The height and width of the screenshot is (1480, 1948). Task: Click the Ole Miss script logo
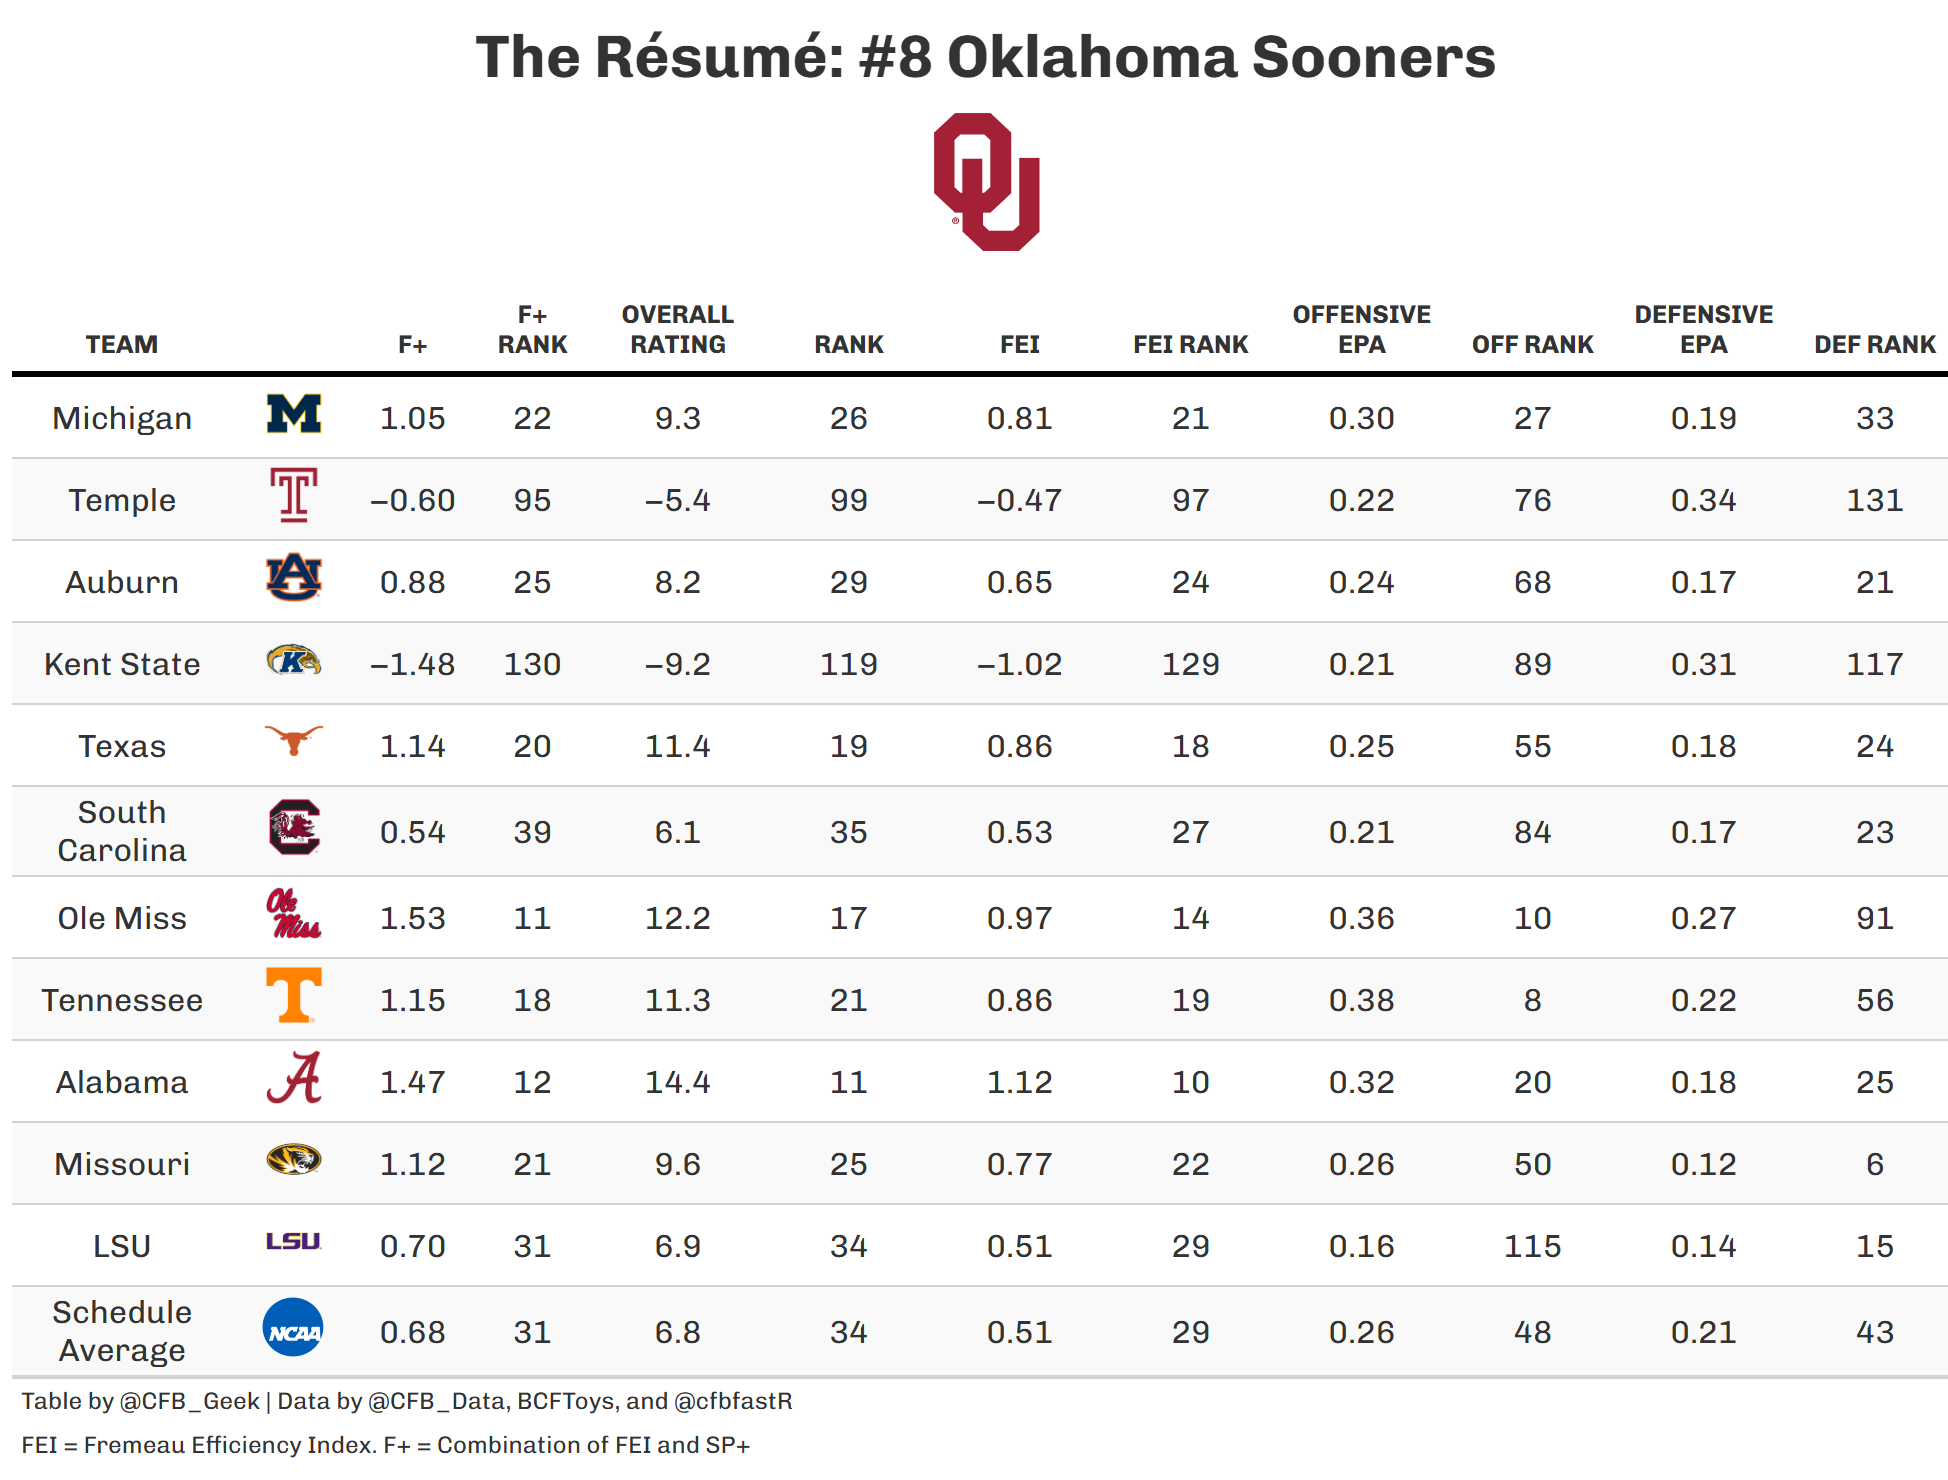[294, 914]
